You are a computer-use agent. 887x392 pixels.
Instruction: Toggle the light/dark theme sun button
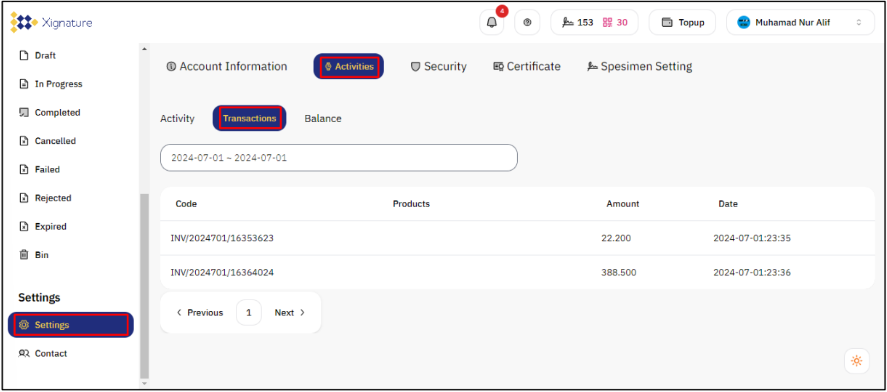pos(856,361)
